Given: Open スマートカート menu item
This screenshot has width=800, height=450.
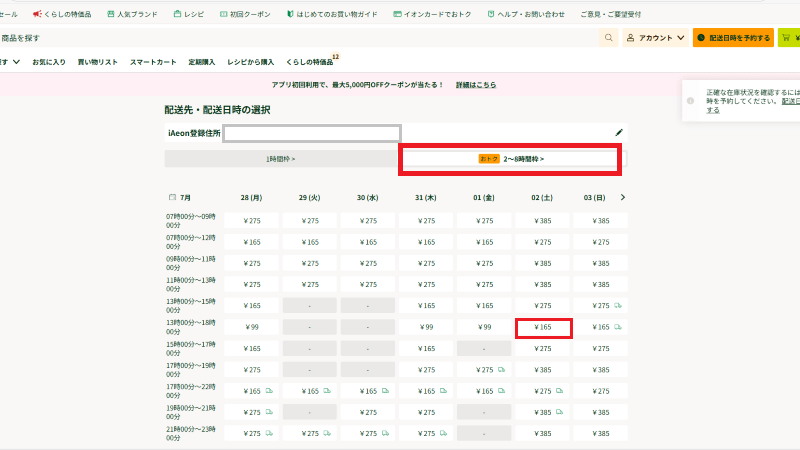Looking at the screenshot, I should coord(153,62).
